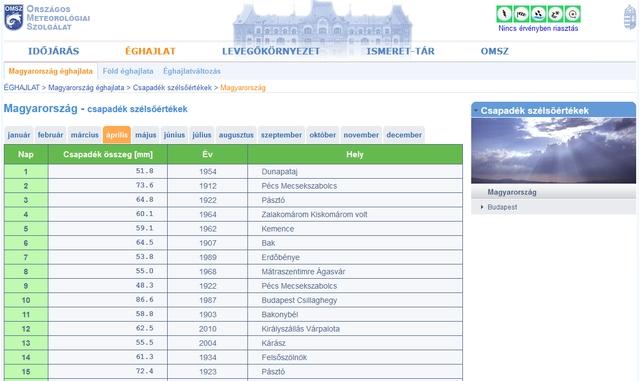640x381 pixels.
Task: Open the ÉGHAJLAT main menu
Action: click(x=150, y=51)
